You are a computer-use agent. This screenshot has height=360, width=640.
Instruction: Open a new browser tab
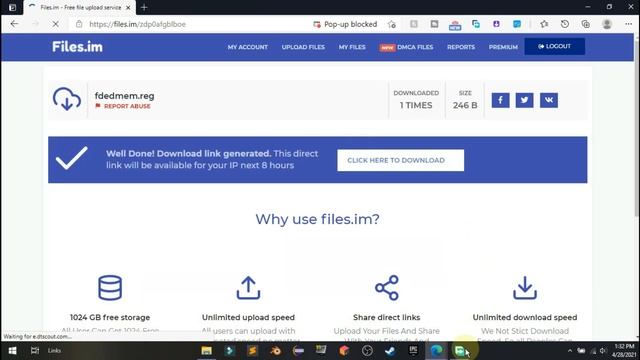144,7
